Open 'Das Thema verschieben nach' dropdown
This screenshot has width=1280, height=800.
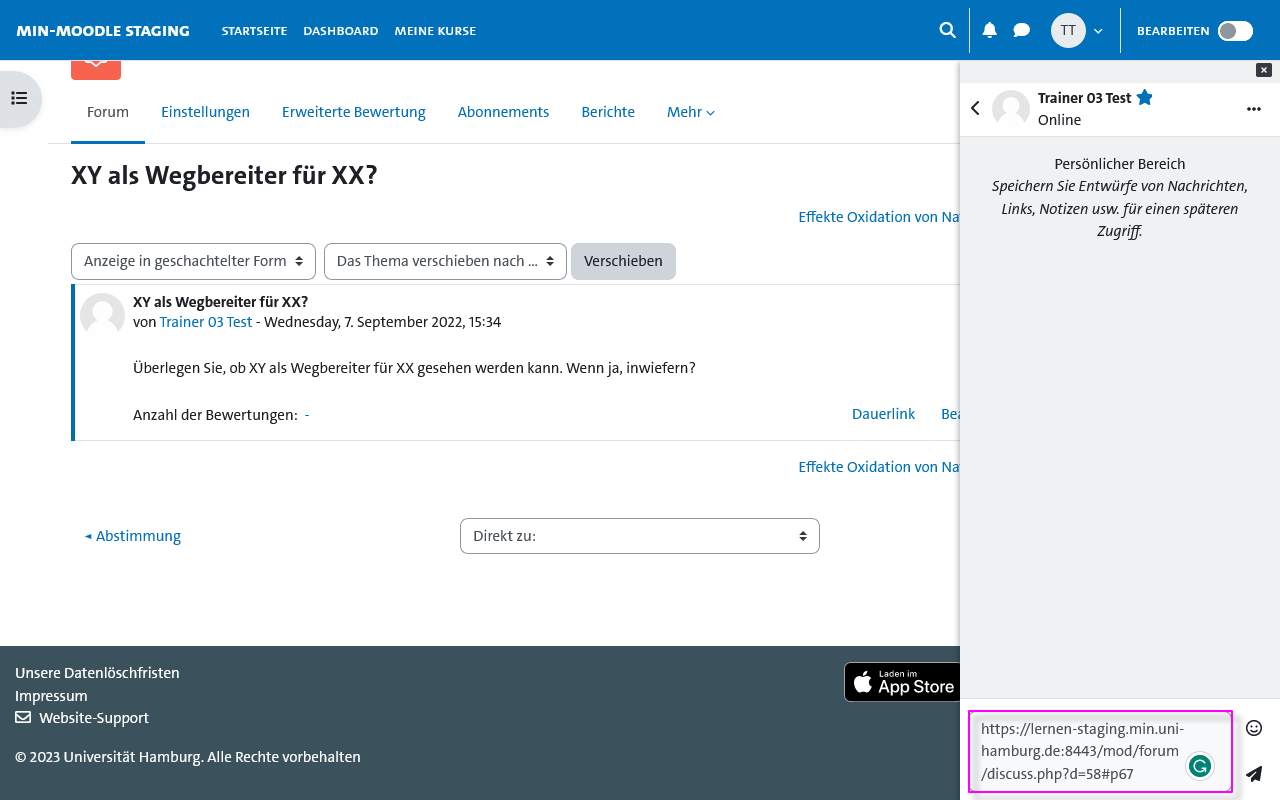[x=445, y=261]
